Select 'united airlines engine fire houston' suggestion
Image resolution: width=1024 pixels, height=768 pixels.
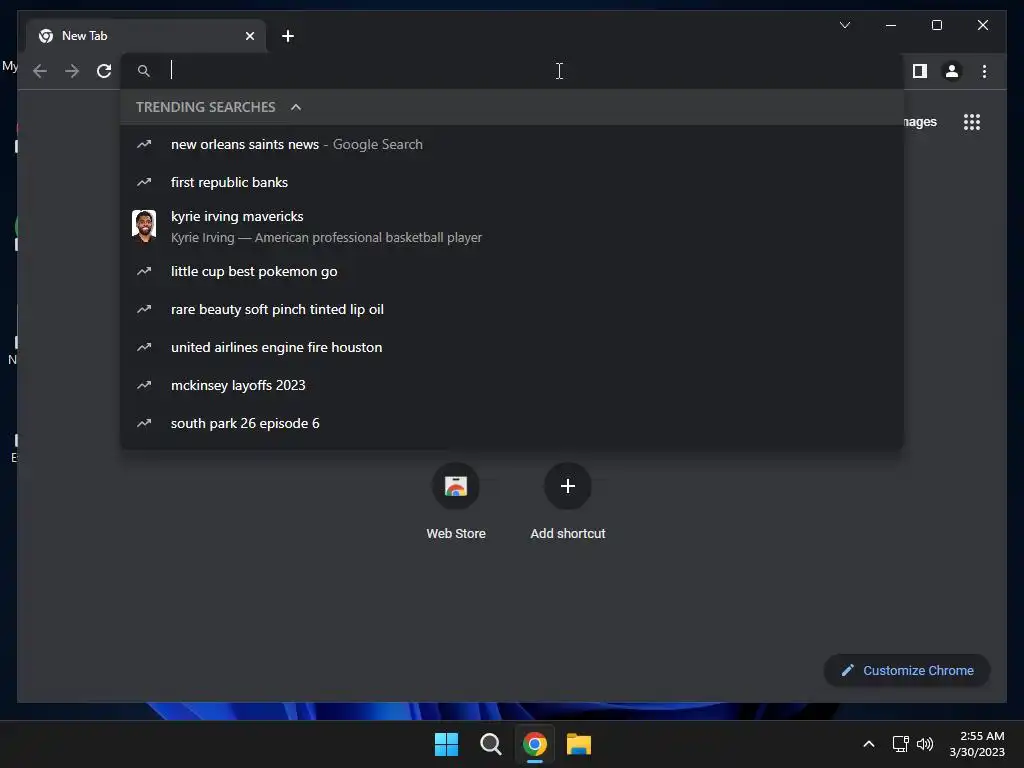click(512, 347)
